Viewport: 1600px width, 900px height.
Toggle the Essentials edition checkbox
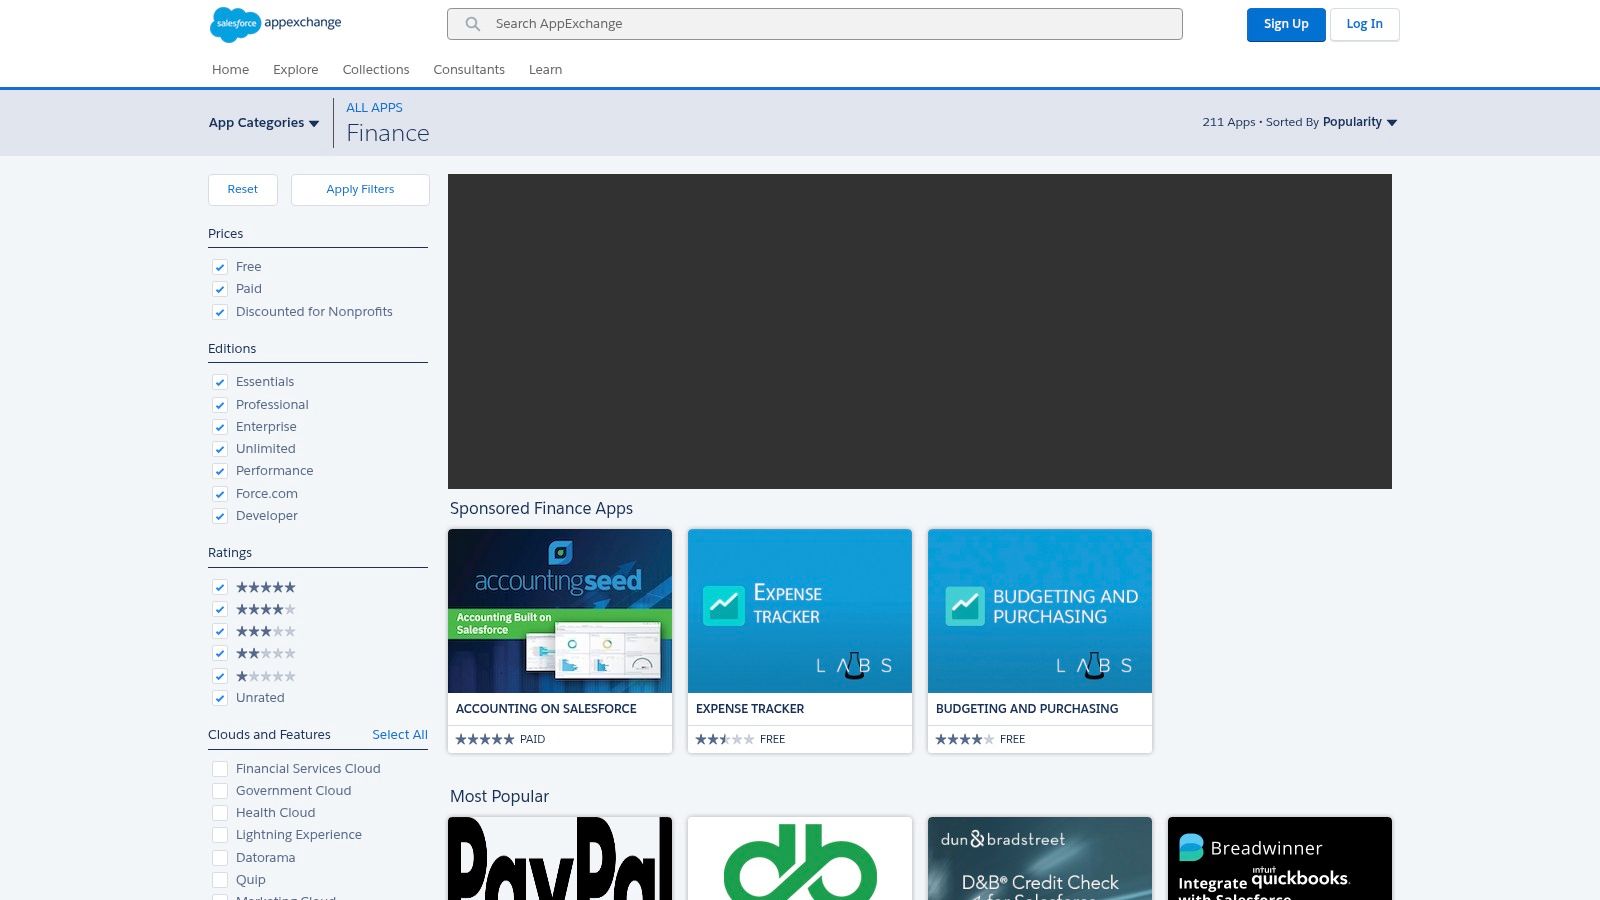(220, 382)
